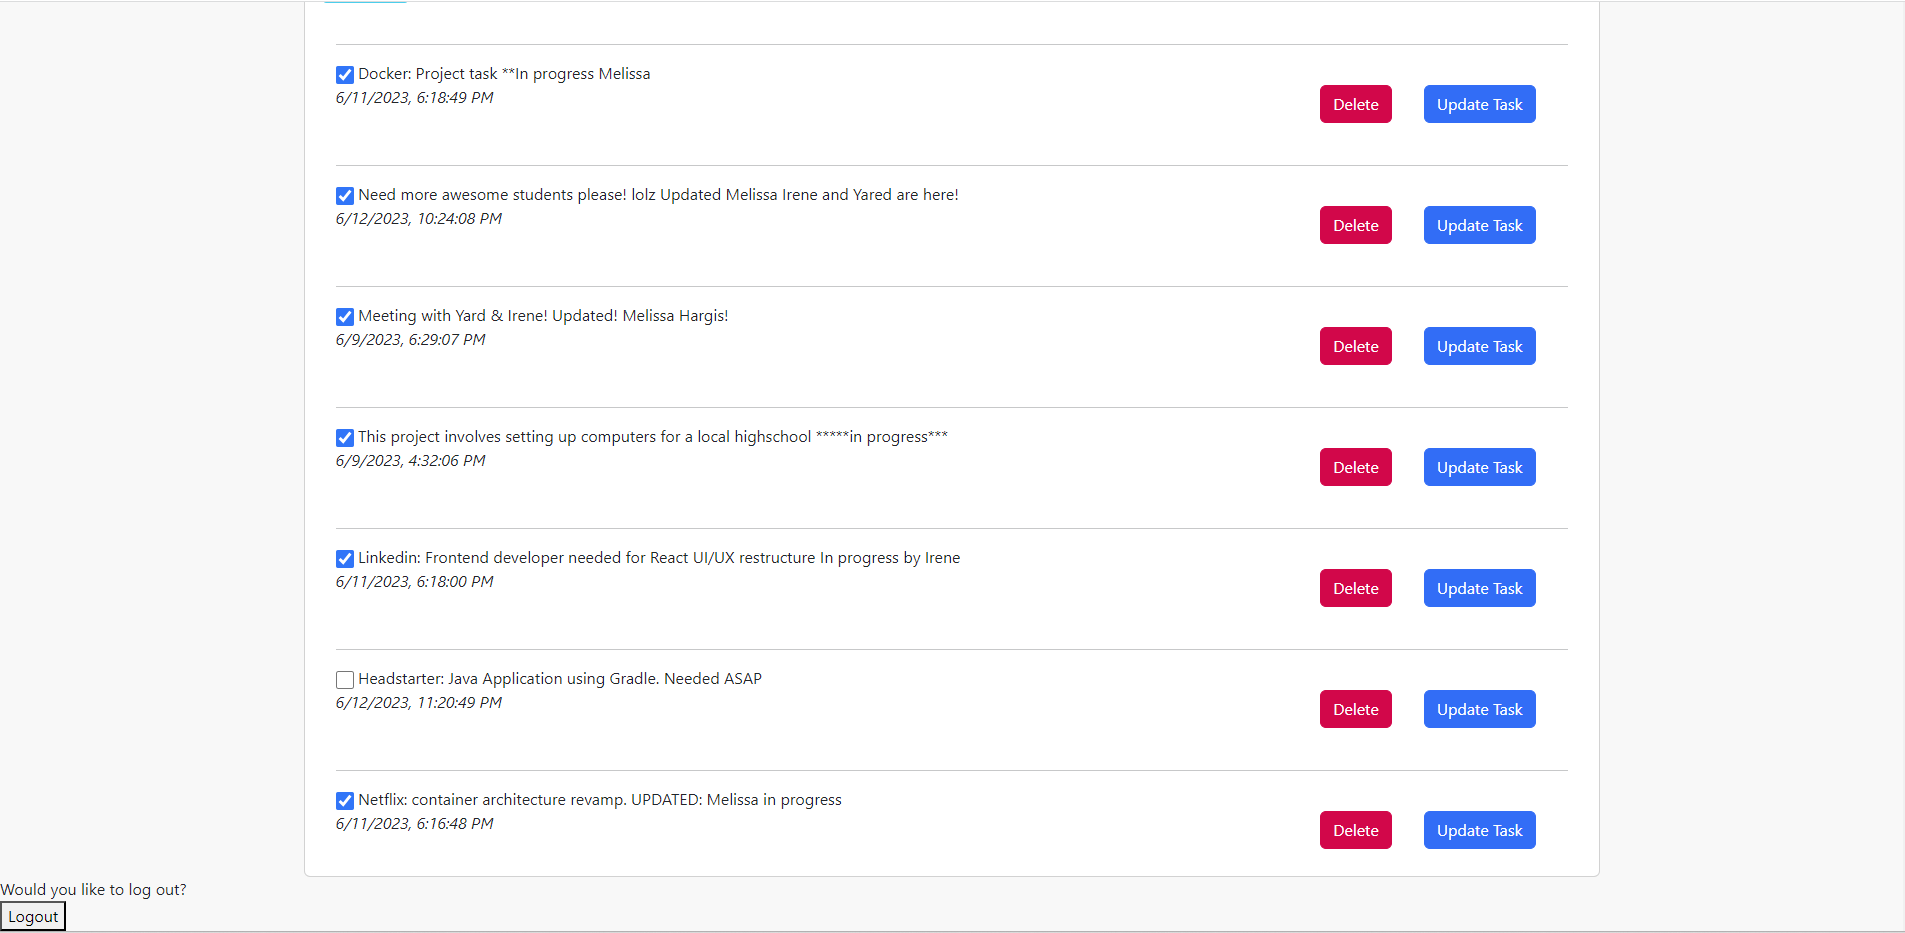Screen dimensions: 1905x933
Task: Uncheck the local highschool computers project task
Action: [x=344, y=437]
